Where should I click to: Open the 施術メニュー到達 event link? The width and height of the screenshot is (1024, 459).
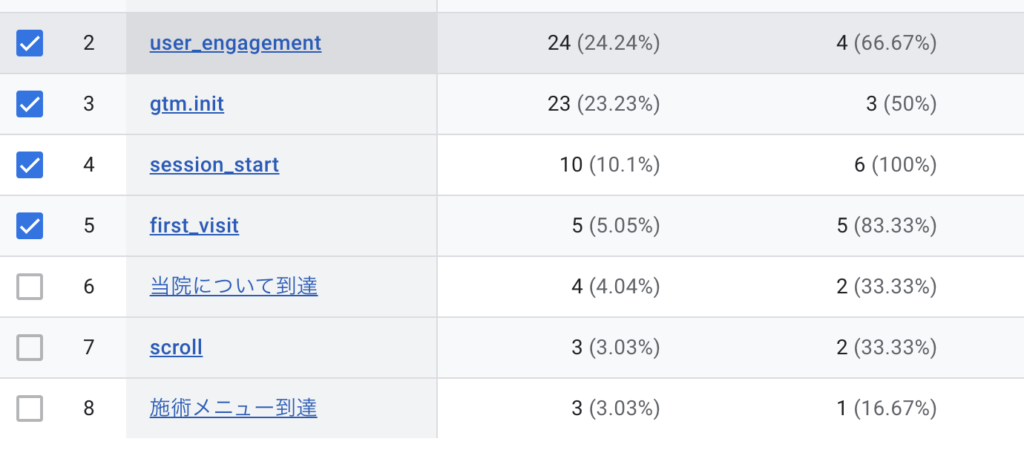tap(233, 408)
